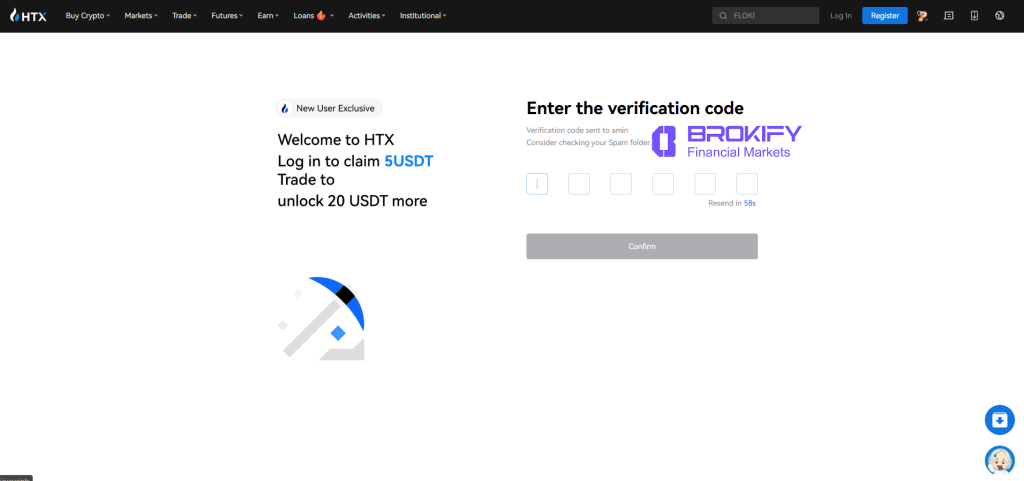
Task: Click the blue floating download button
Action: point(999,420)
